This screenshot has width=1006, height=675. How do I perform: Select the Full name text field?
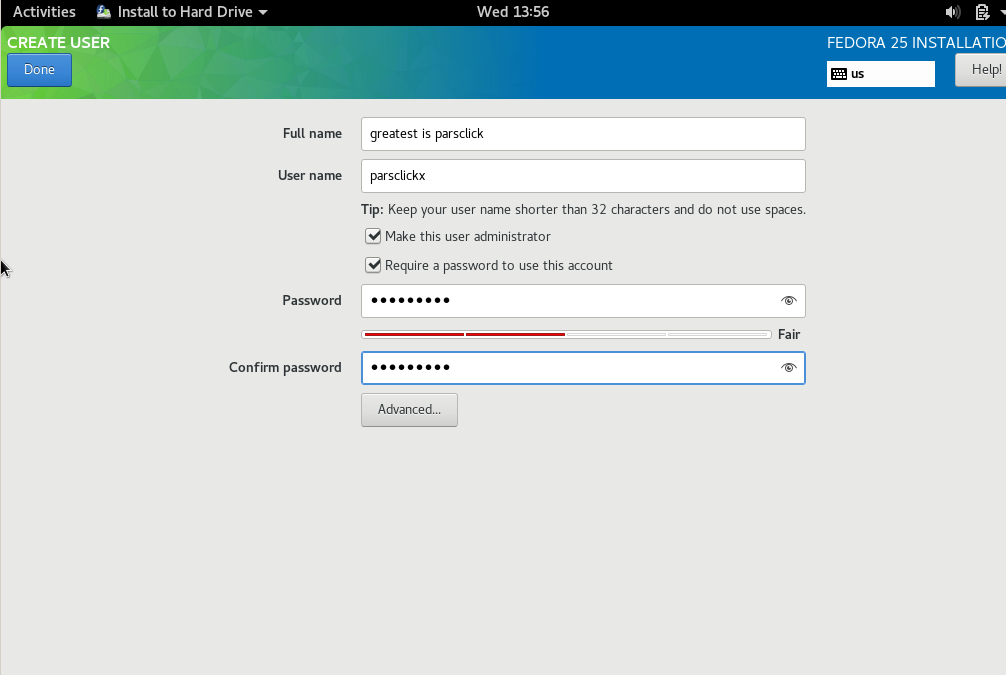pos(583,133)
